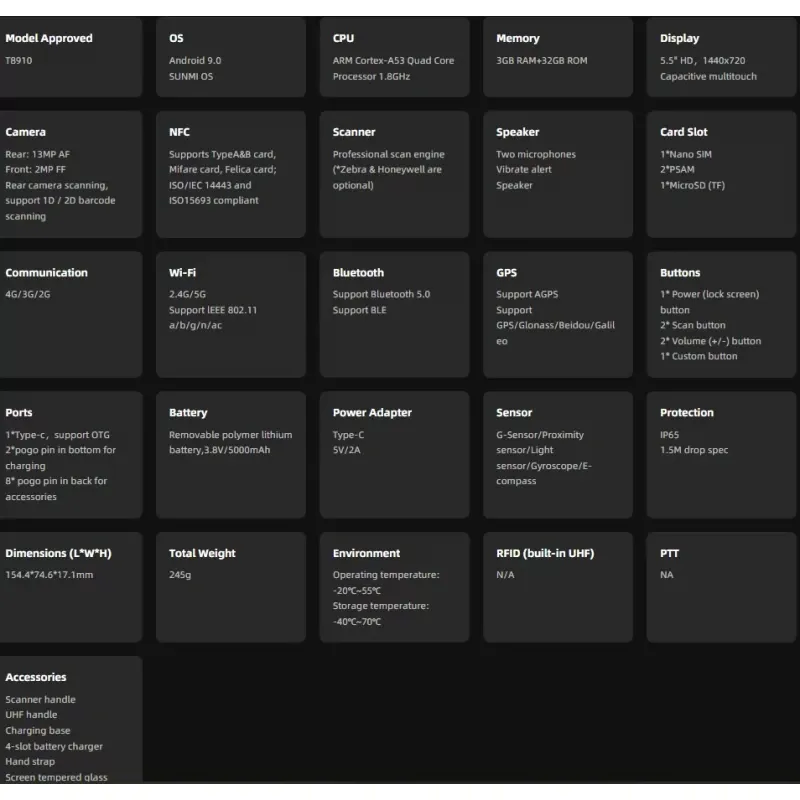Click the Speaker specification card
Screen dimensions: 800x800
point(557,174)
